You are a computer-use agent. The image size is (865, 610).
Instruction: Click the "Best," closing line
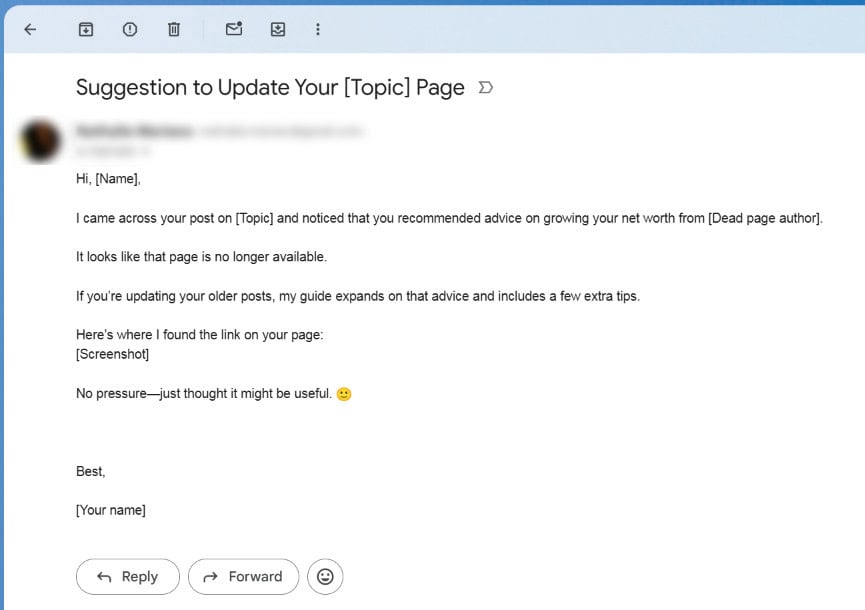click(90, 471)
